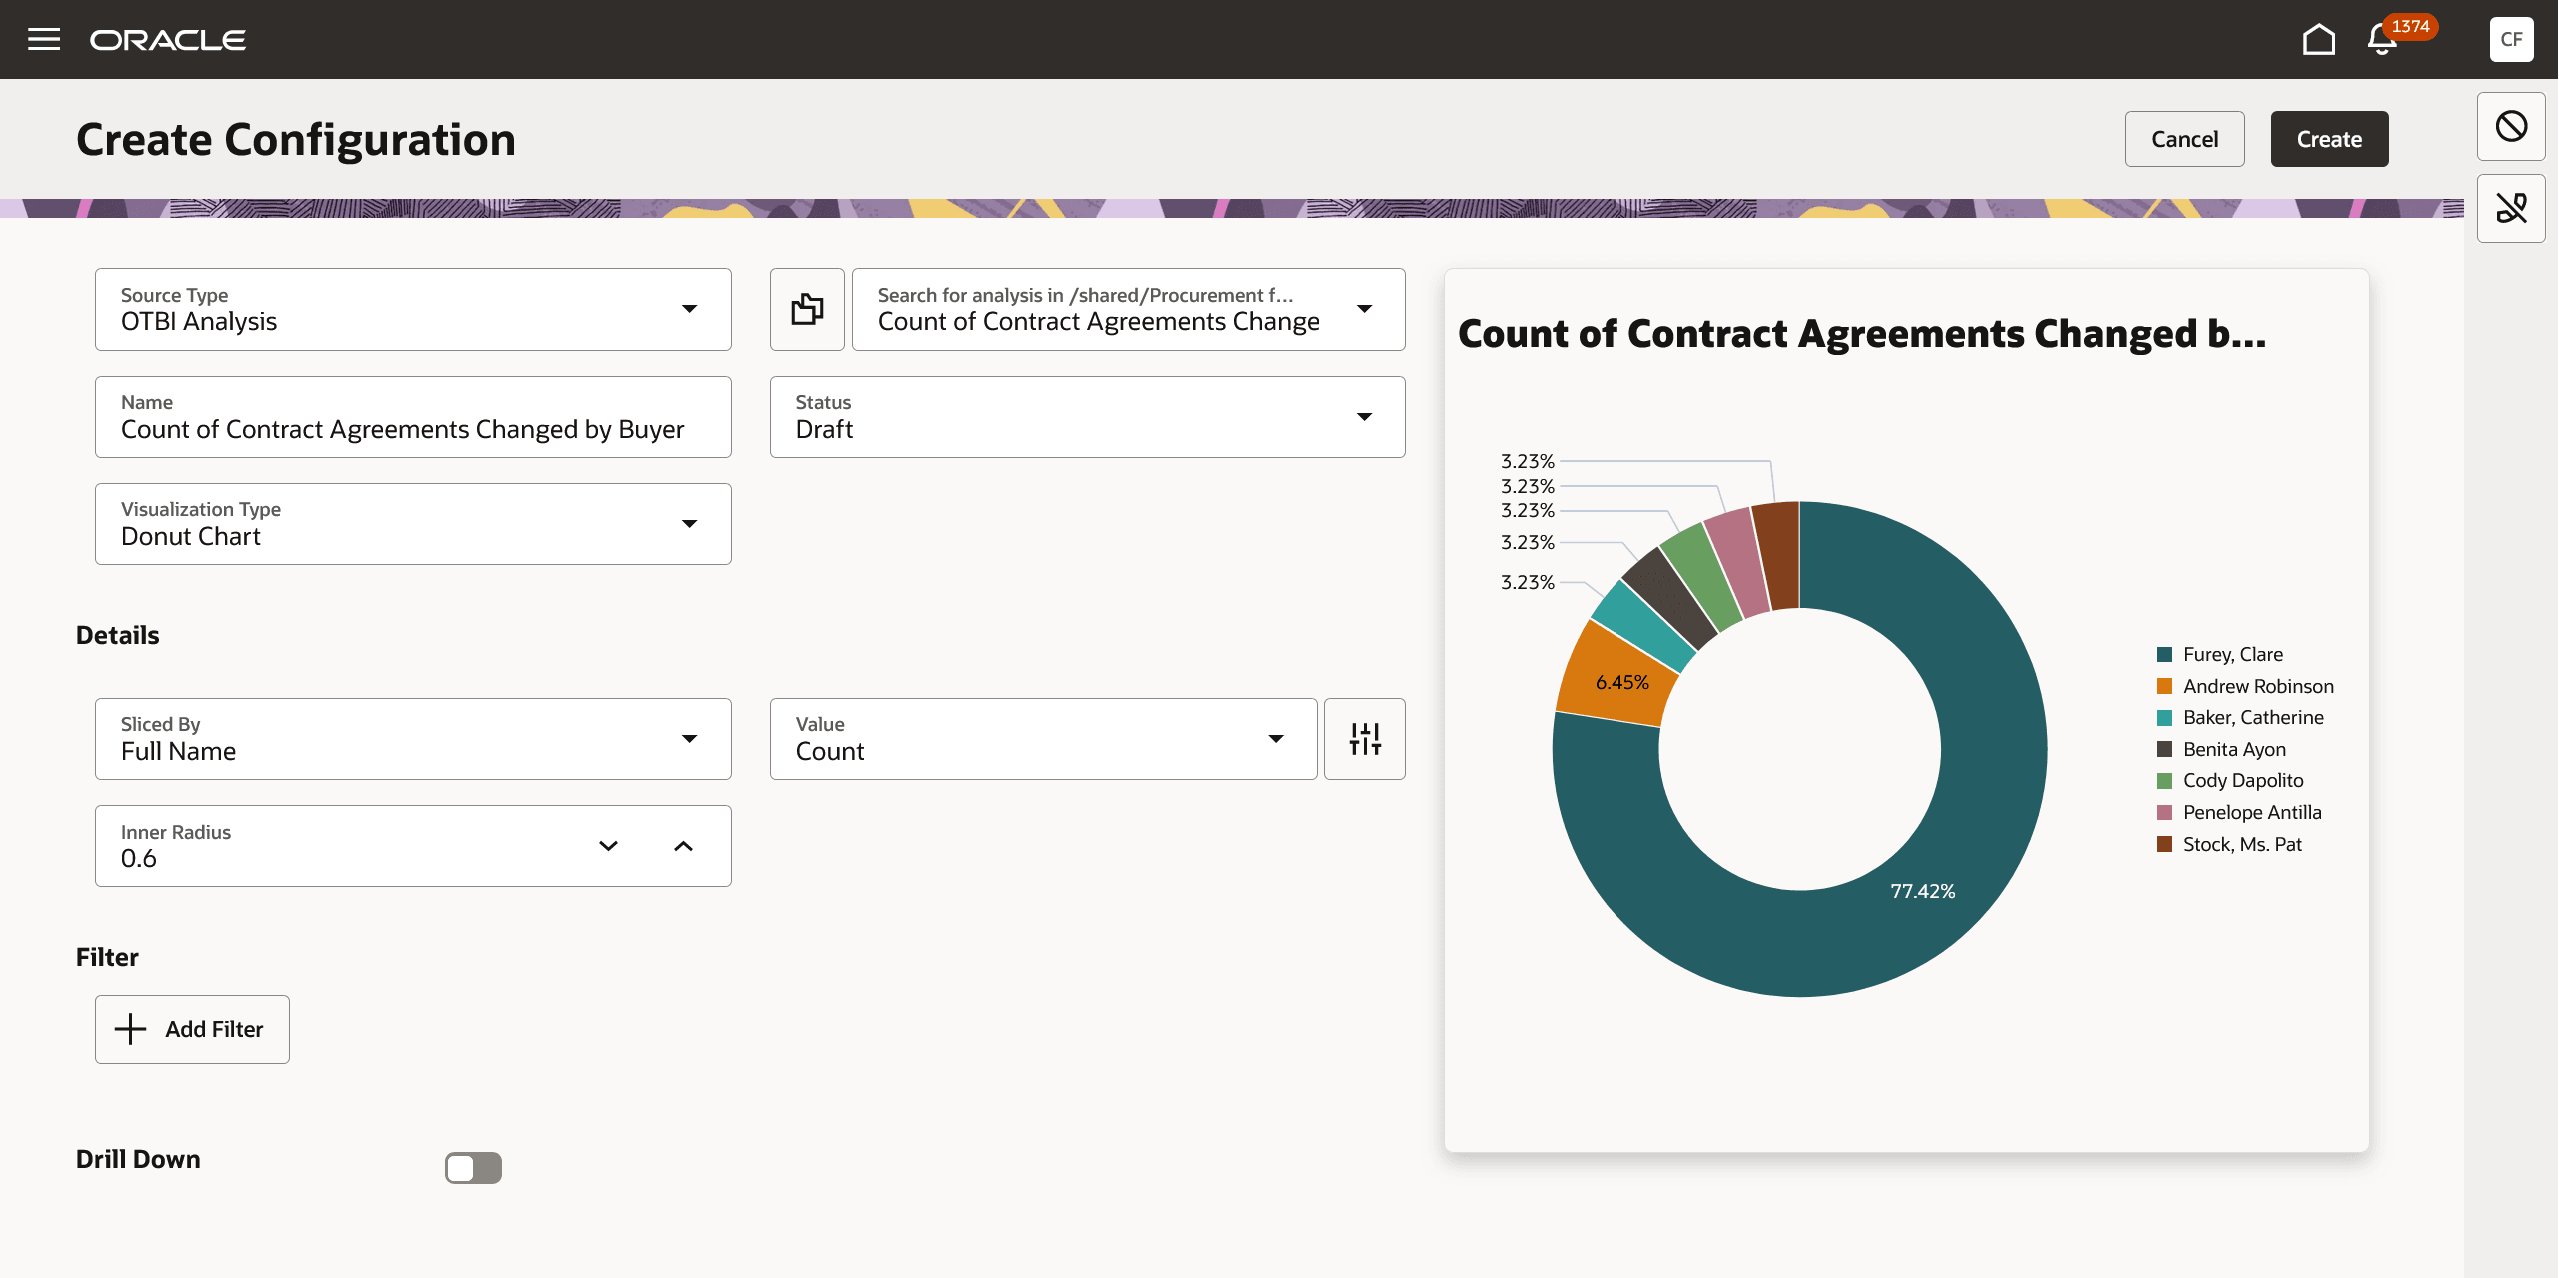Go home using the house icon

tap(2318, 39)
